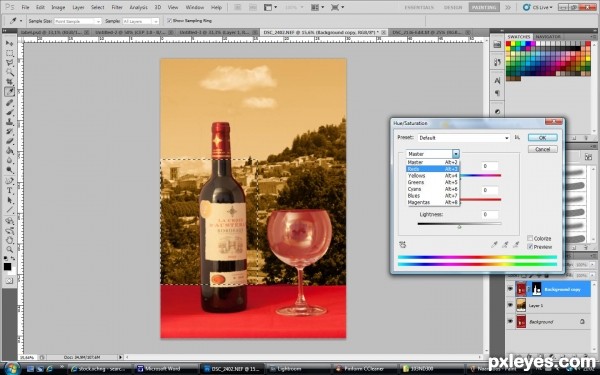
Task: Select the Brush tool
Action: click(9, 112)
